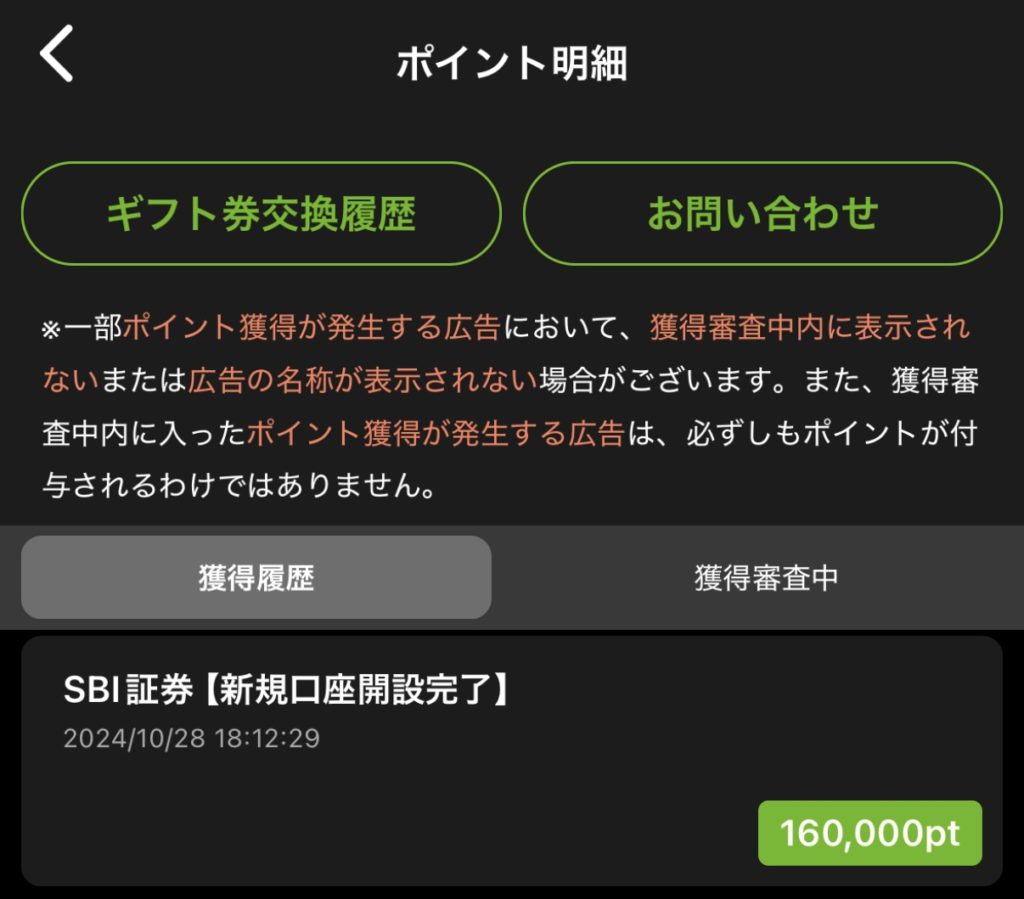Click the timestamp 2024/10/28 18:12:29
The height and width of the screenshot is (899, 1024).
coord(192,739)
